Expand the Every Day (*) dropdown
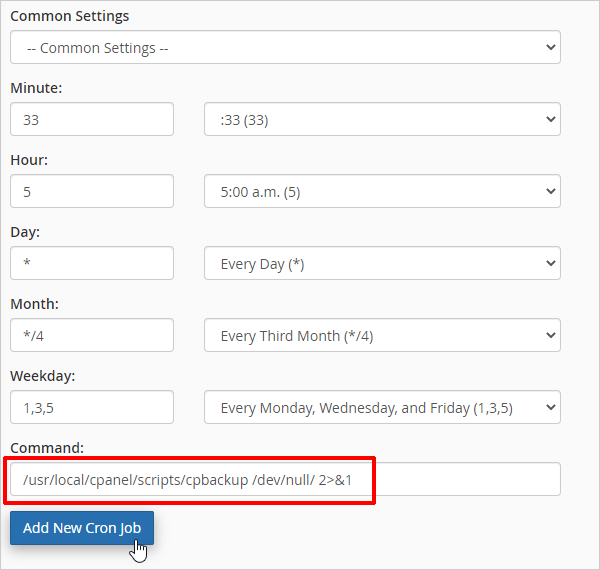600x570 pixels. (x=382, y=263)
